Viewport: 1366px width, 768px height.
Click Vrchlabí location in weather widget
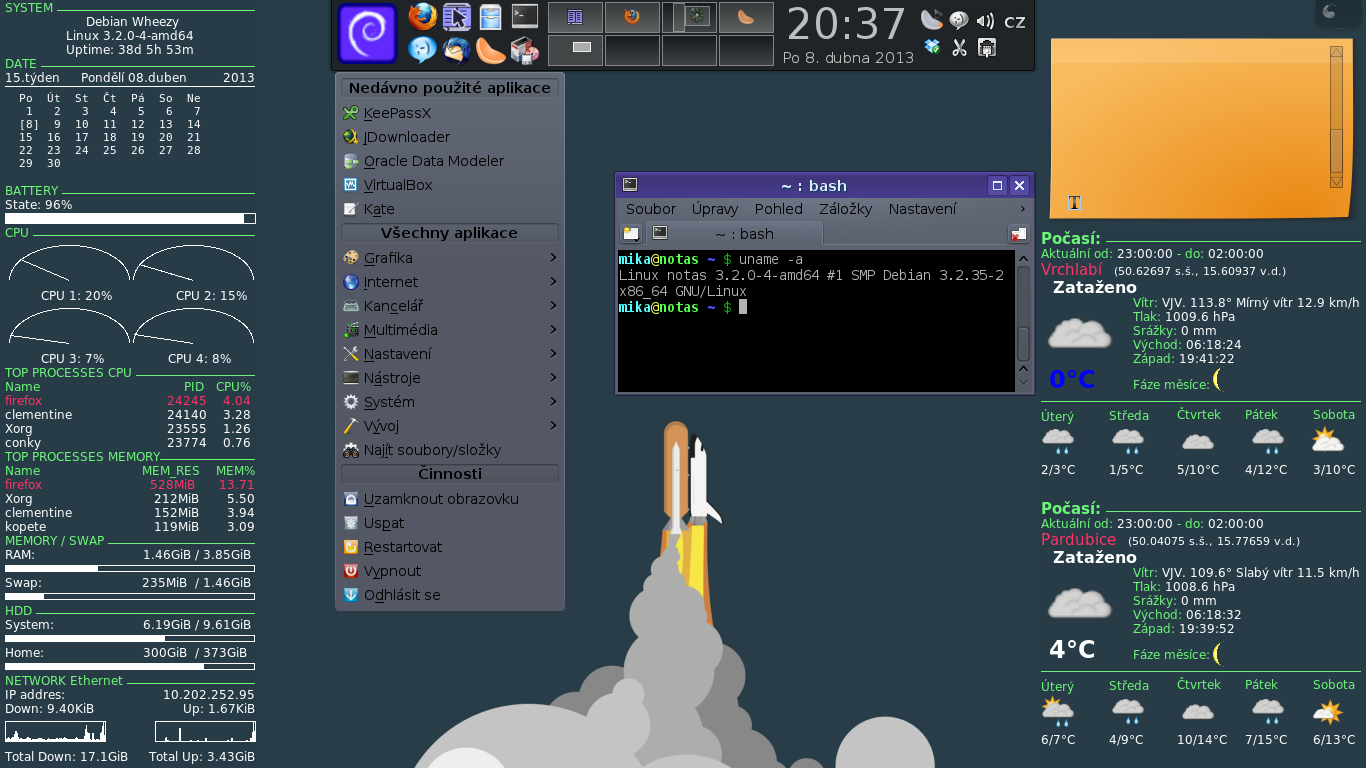[x=1071, y=269]
